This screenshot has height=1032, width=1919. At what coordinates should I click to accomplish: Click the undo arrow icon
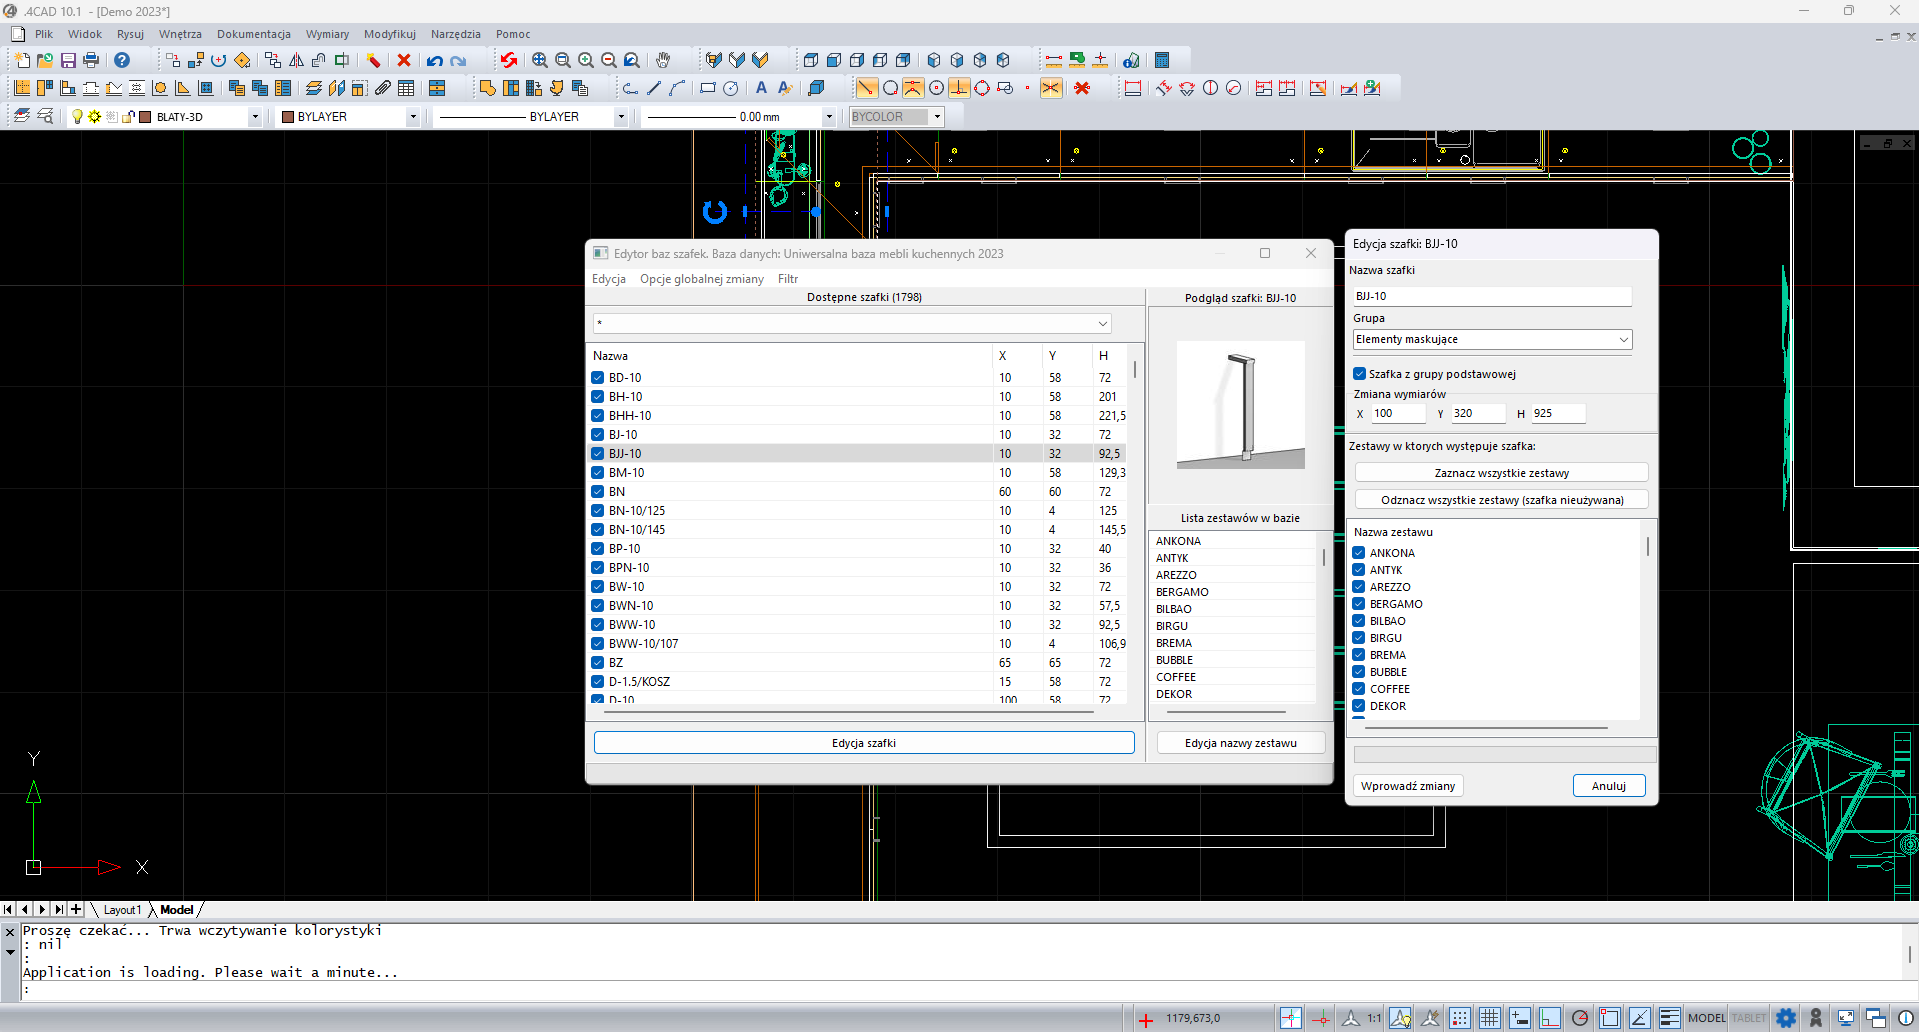(x=435, y=61)
